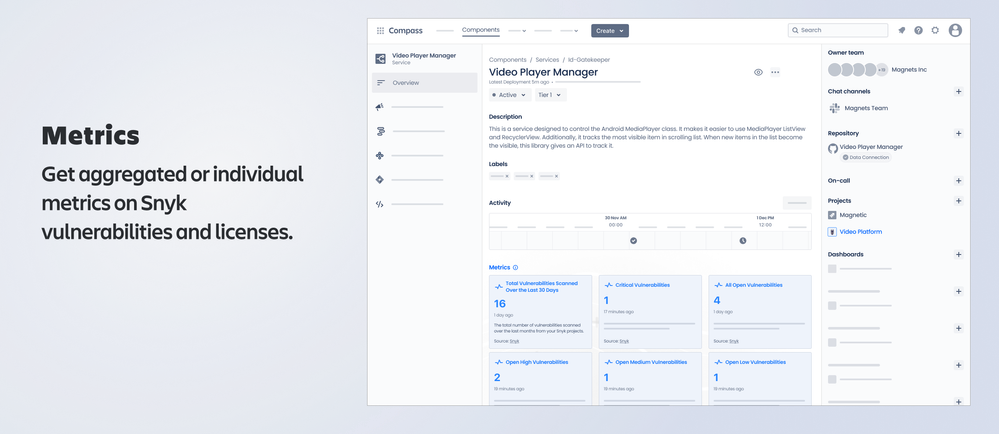Open the Magnetic project

[853, 215]
